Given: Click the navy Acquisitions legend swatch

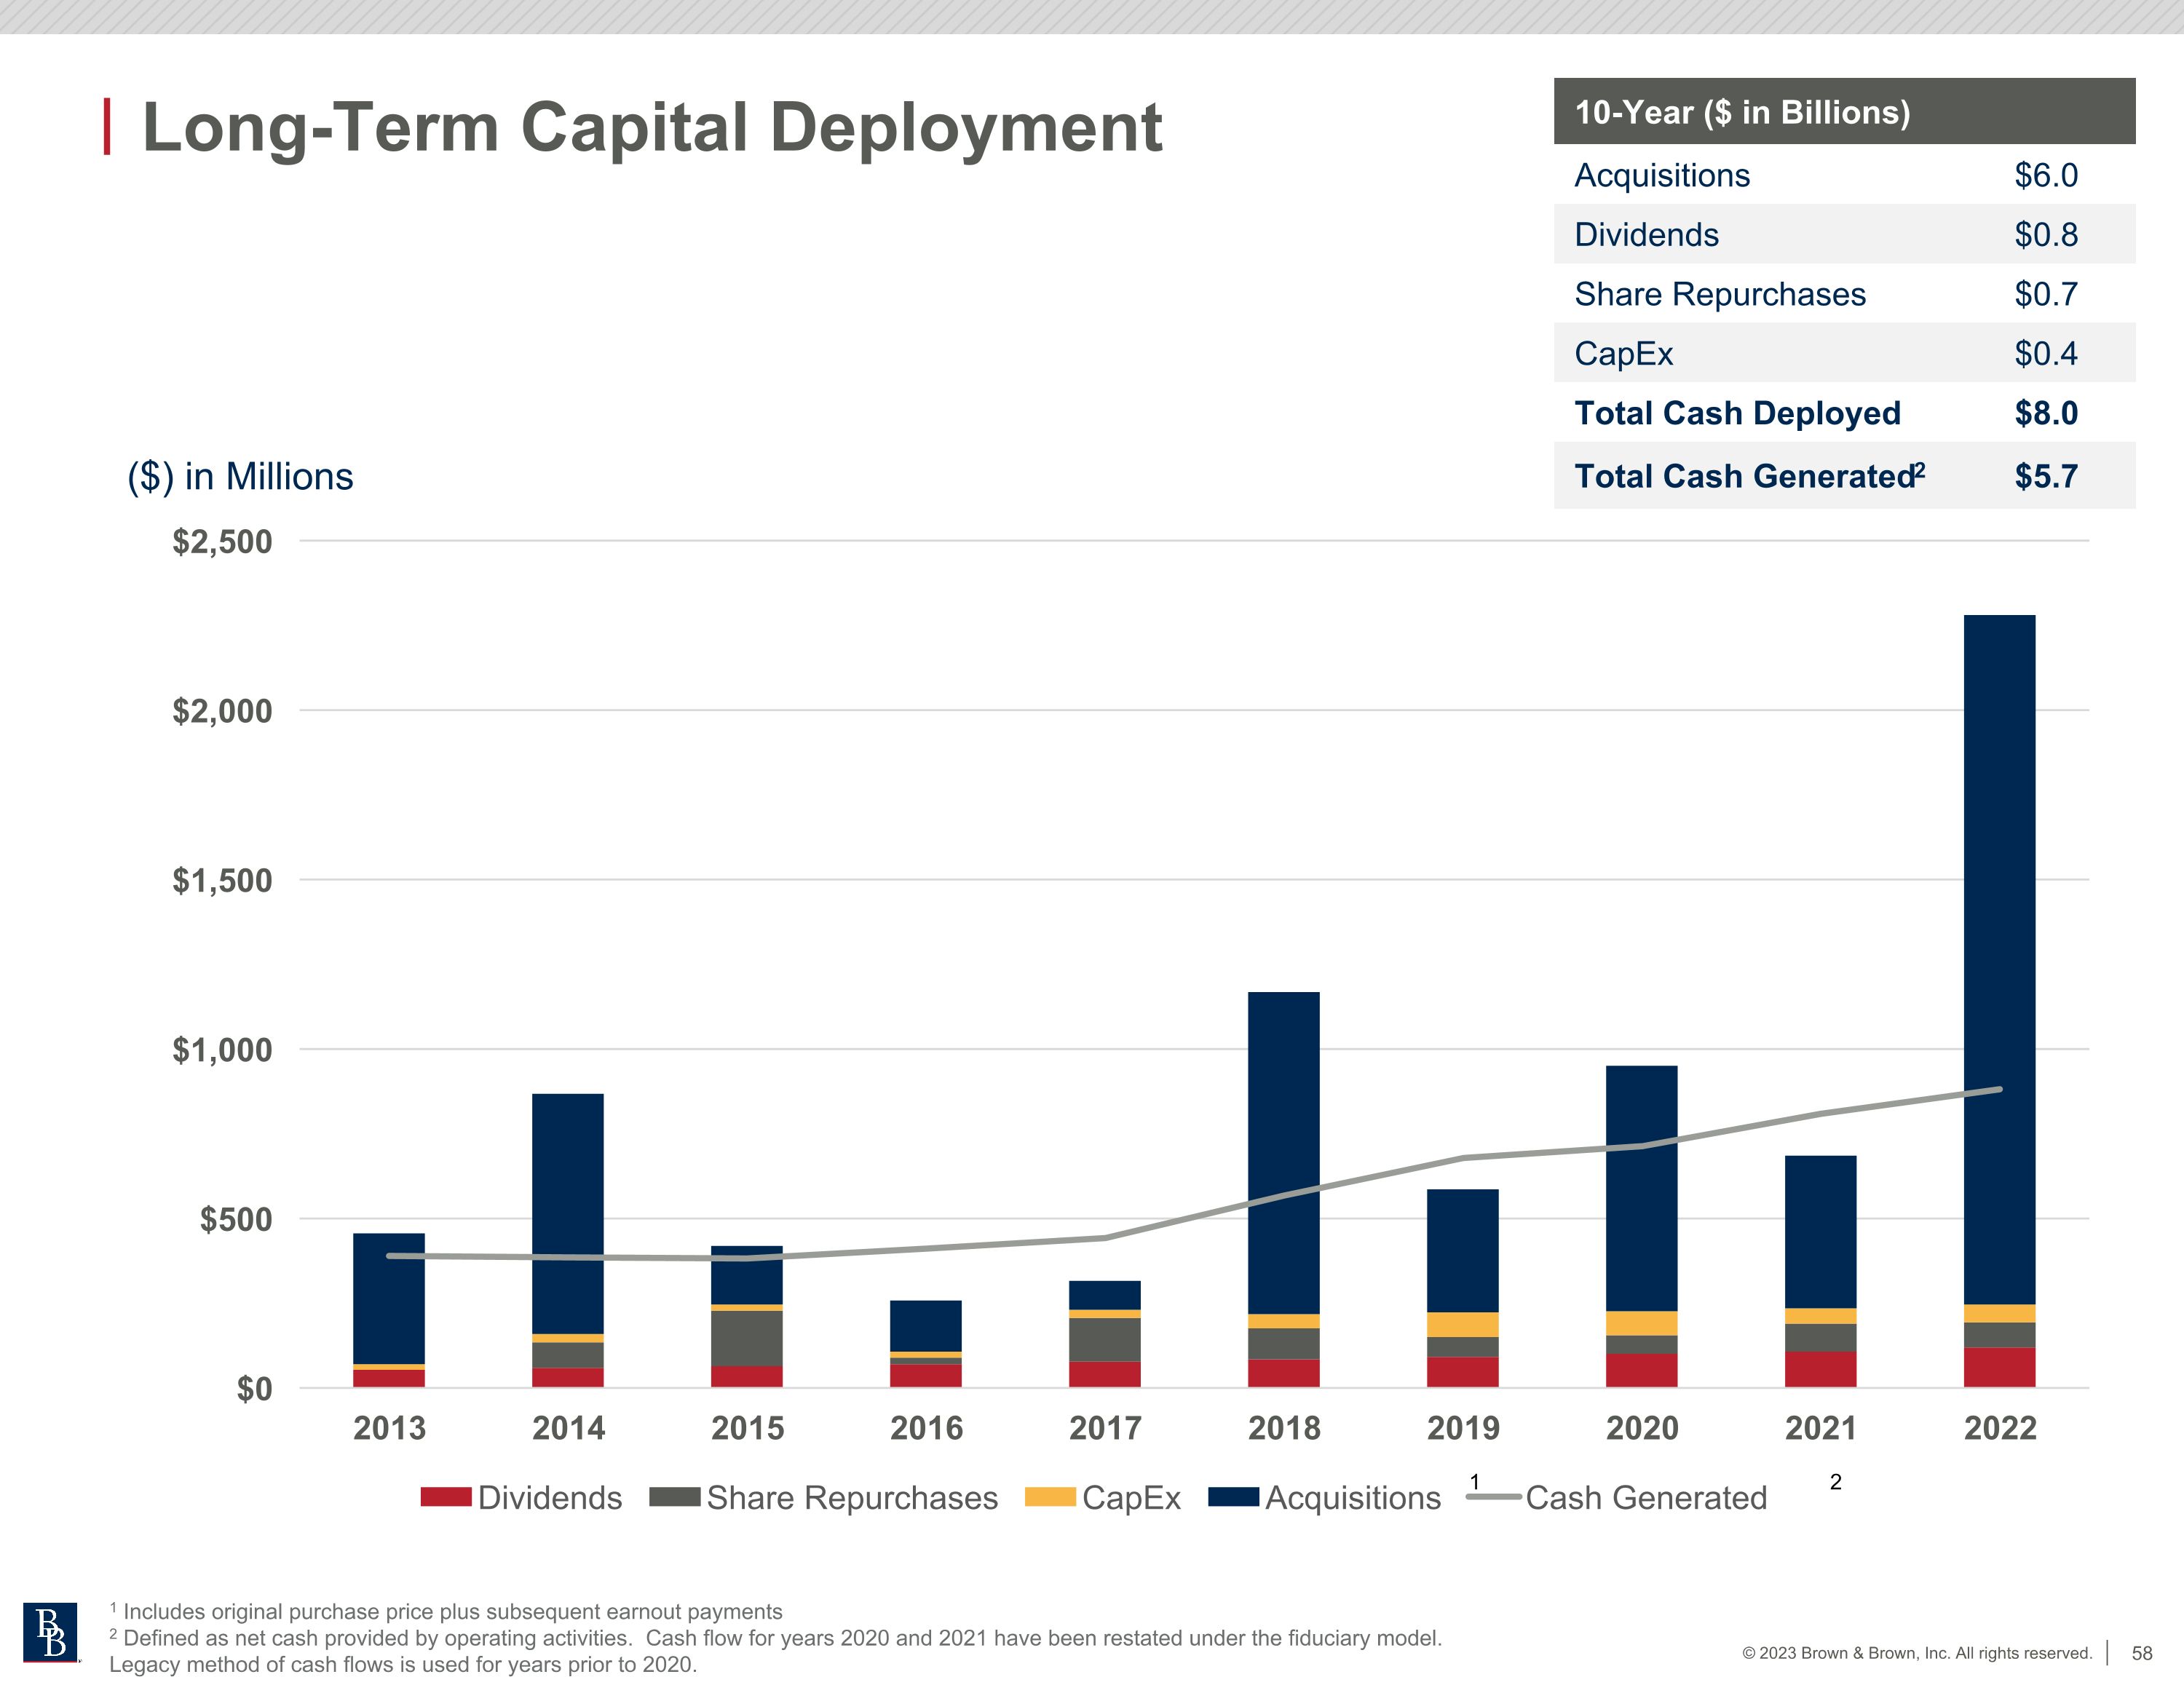Looking at the screenshot, I should (x=1234, y=1497).
